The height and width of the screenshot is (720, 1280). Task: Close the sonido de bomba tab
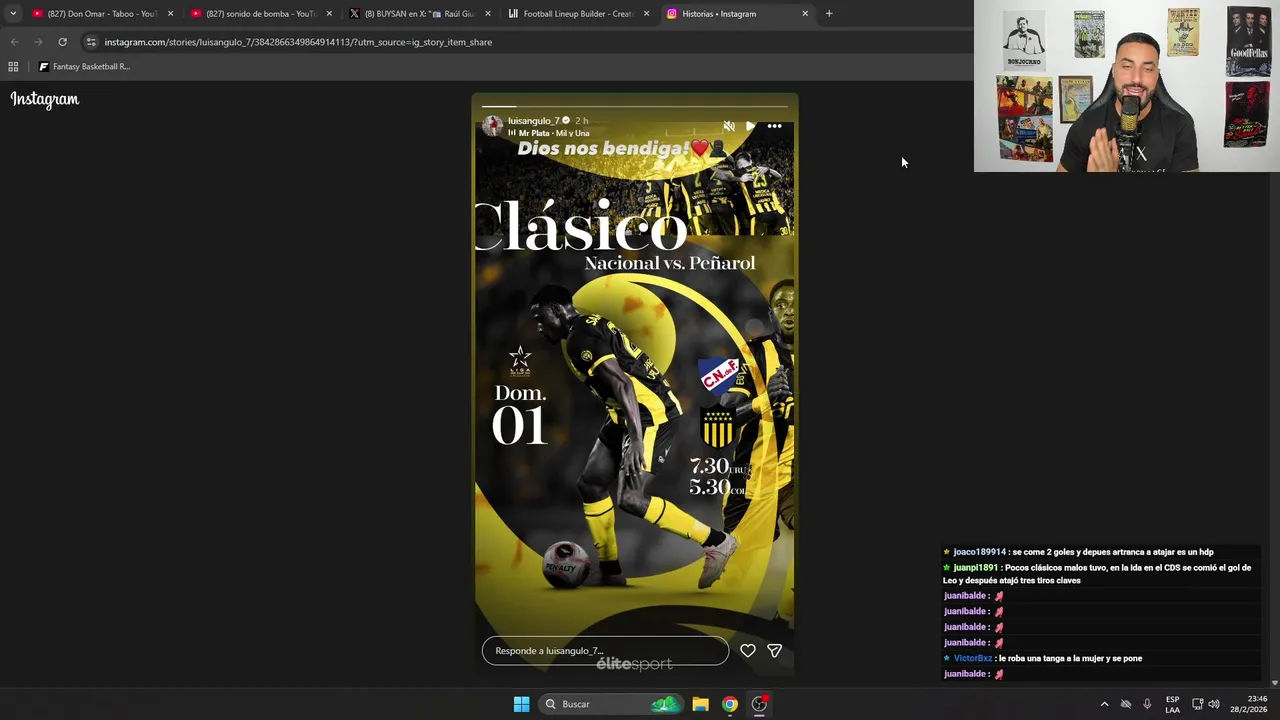tap(329, 14)
